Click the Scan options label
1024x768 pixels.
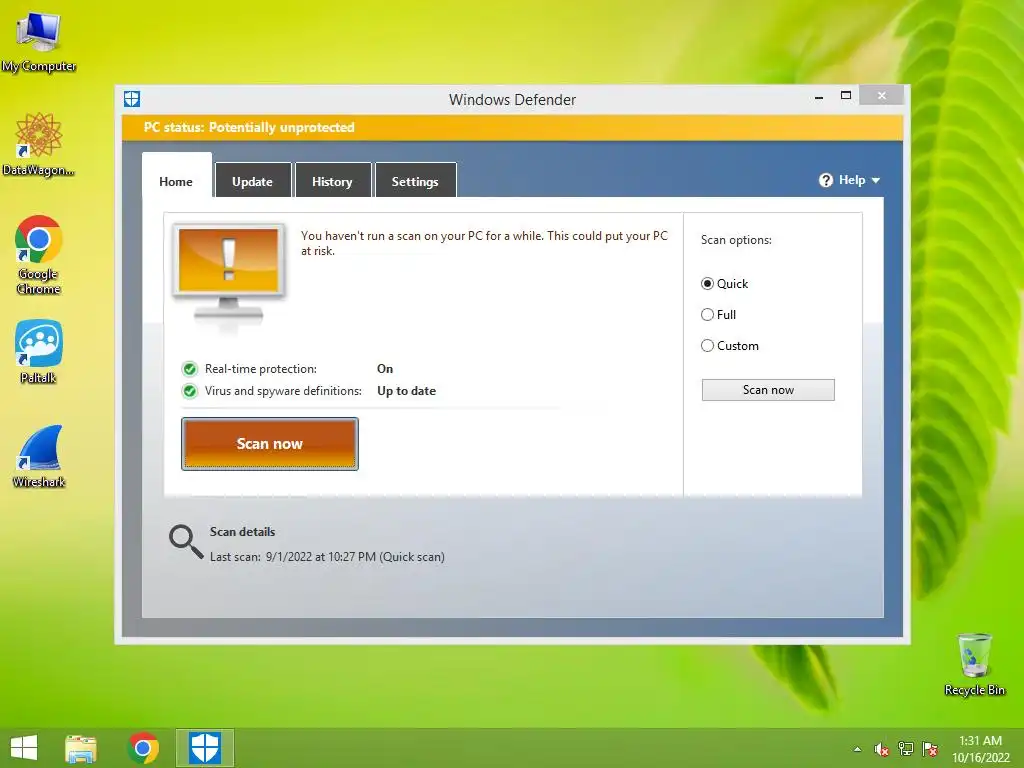(736, 240)
